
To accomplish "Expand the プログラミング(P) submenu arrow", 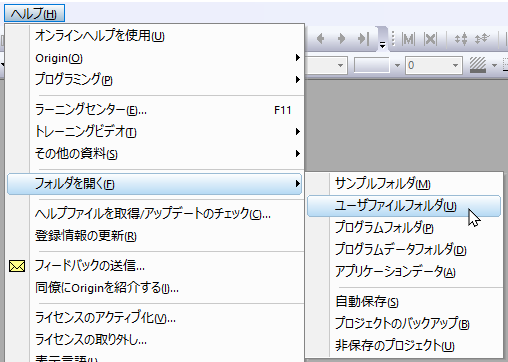I will point(298,79).
